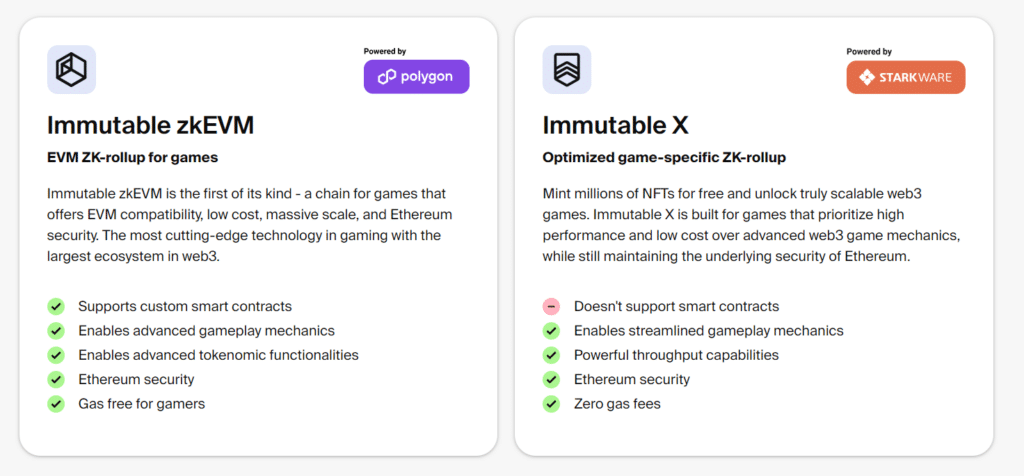The image size is (1024, 476).
Task: Click checkmark beside Enables advanced gameplay mechanics
Action: 56,330
